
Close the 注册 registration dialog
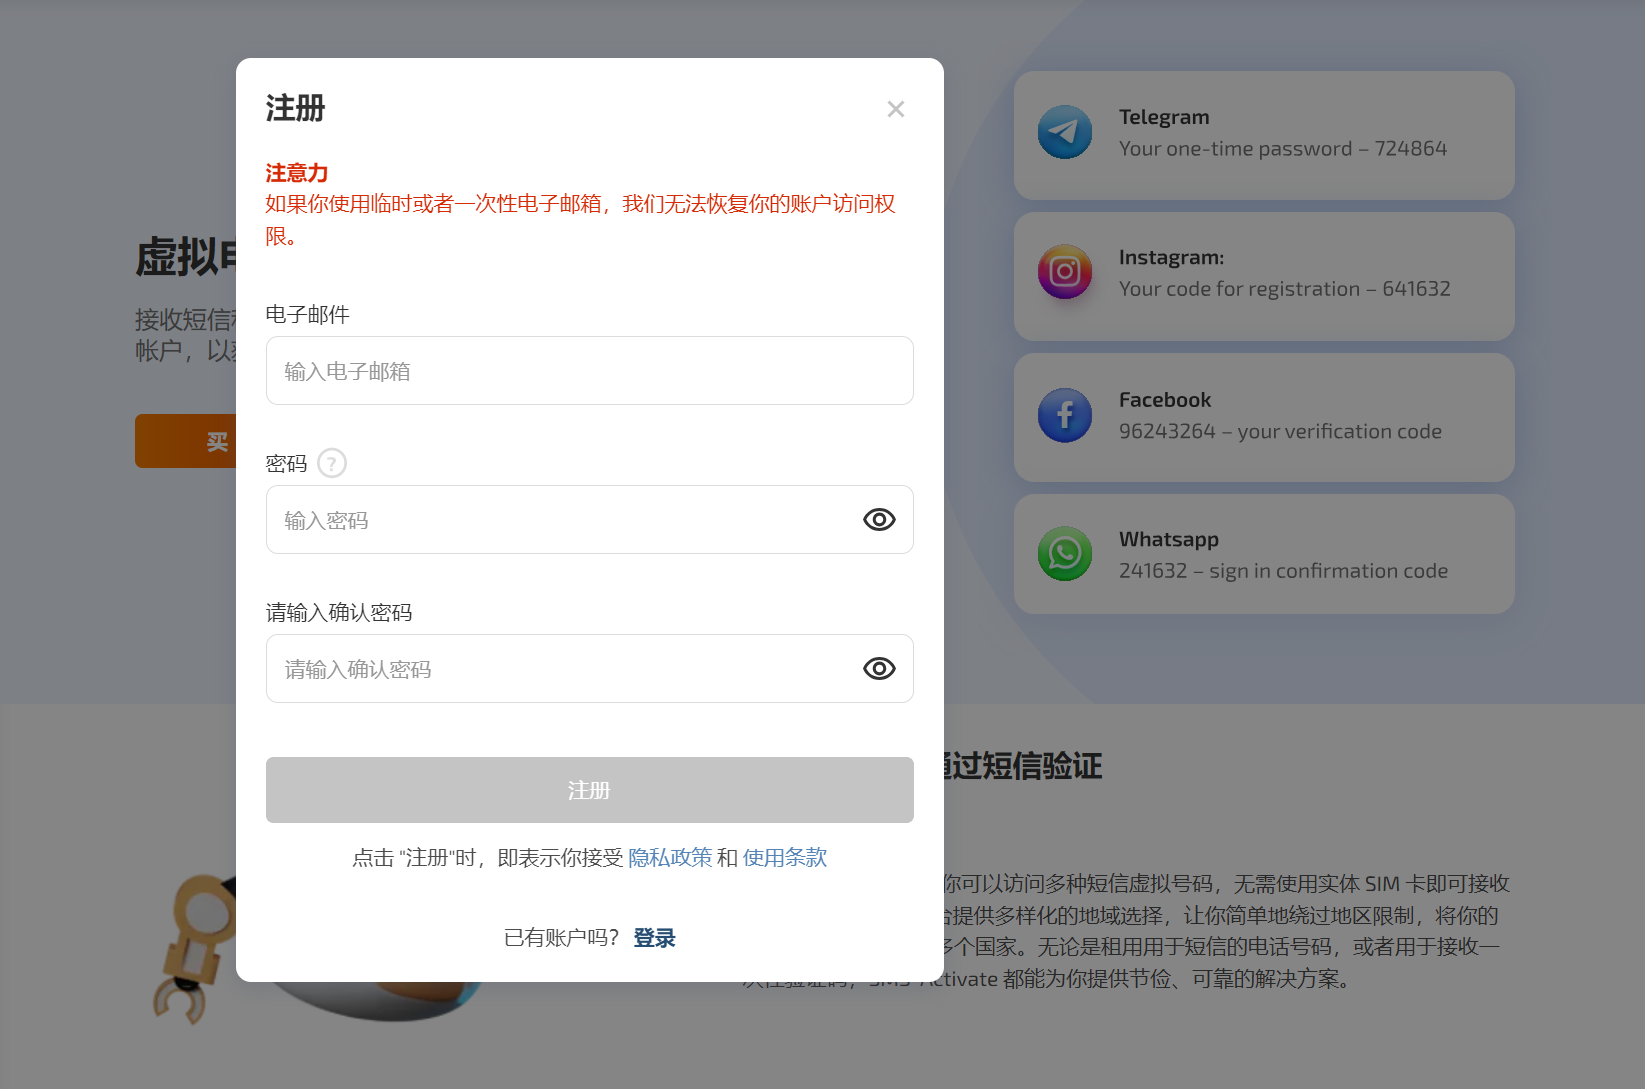896,109
